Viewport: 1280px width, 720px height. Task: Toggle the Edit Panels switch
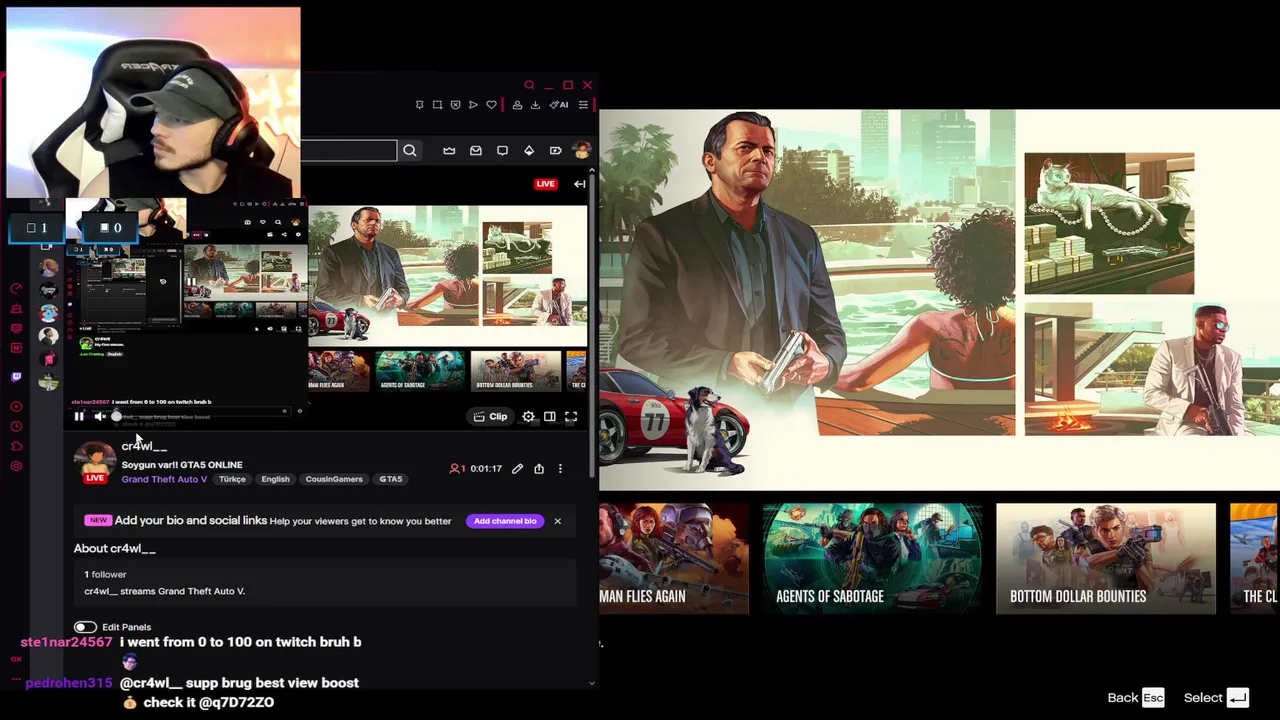click(85, 627)
